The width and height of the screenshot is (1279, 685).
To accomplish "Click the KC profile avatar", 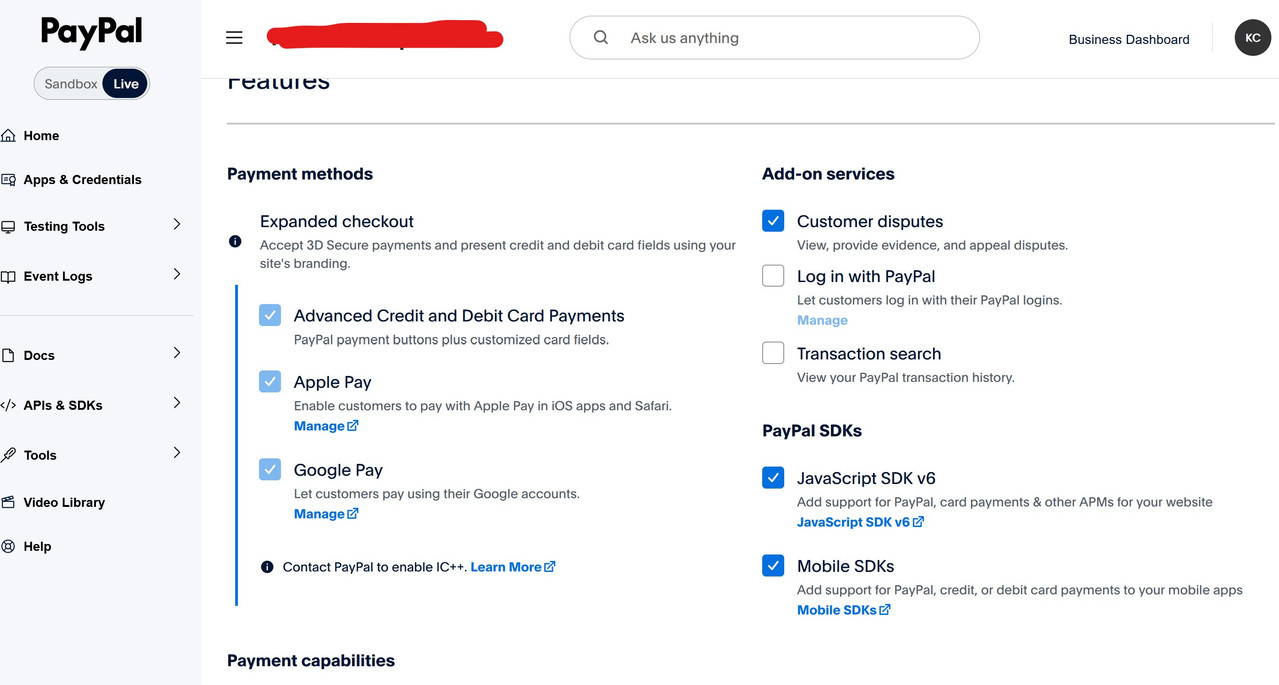I will coord(1252,38).
